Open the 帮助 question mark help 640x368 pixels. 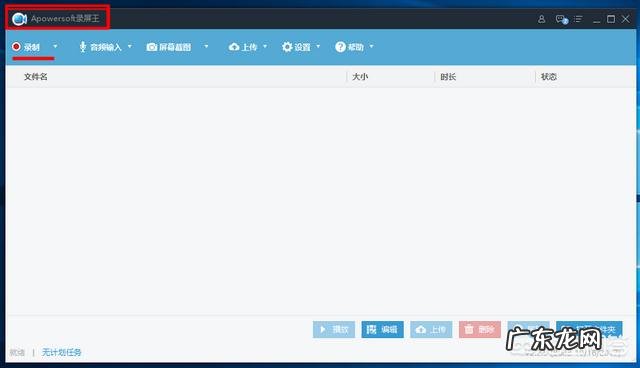tap(349, 47)
